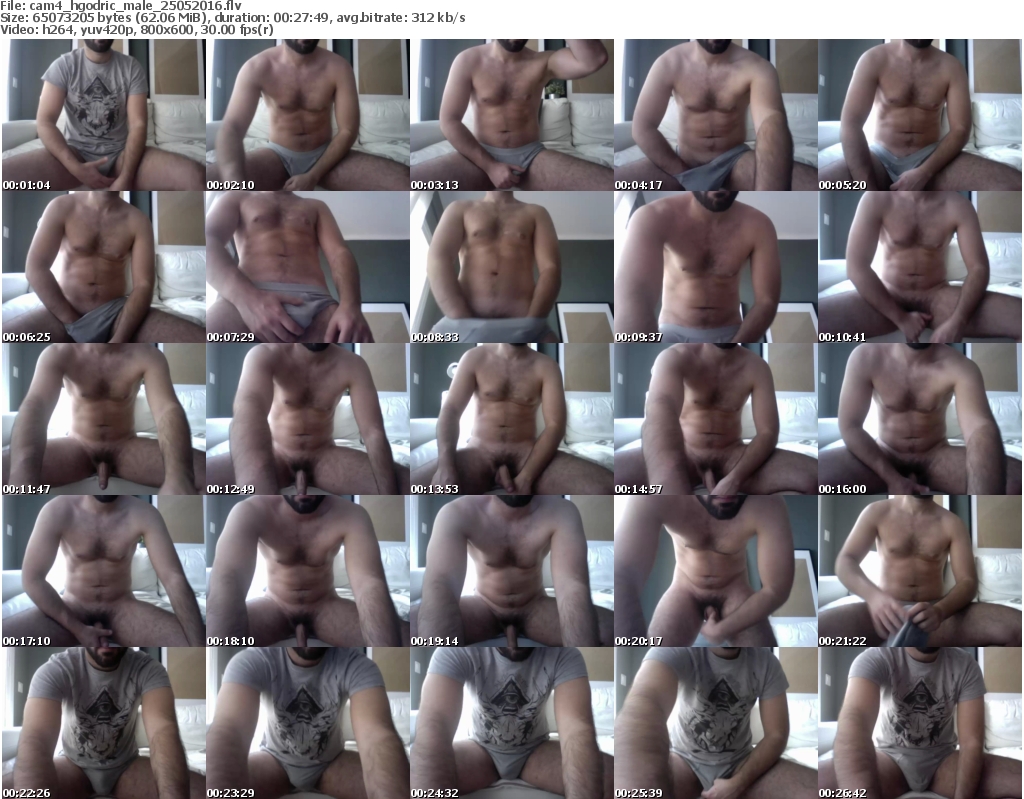Open the thumbnail stamped 00:06:25
This screenshot has height=799, width=1024.
103,267
